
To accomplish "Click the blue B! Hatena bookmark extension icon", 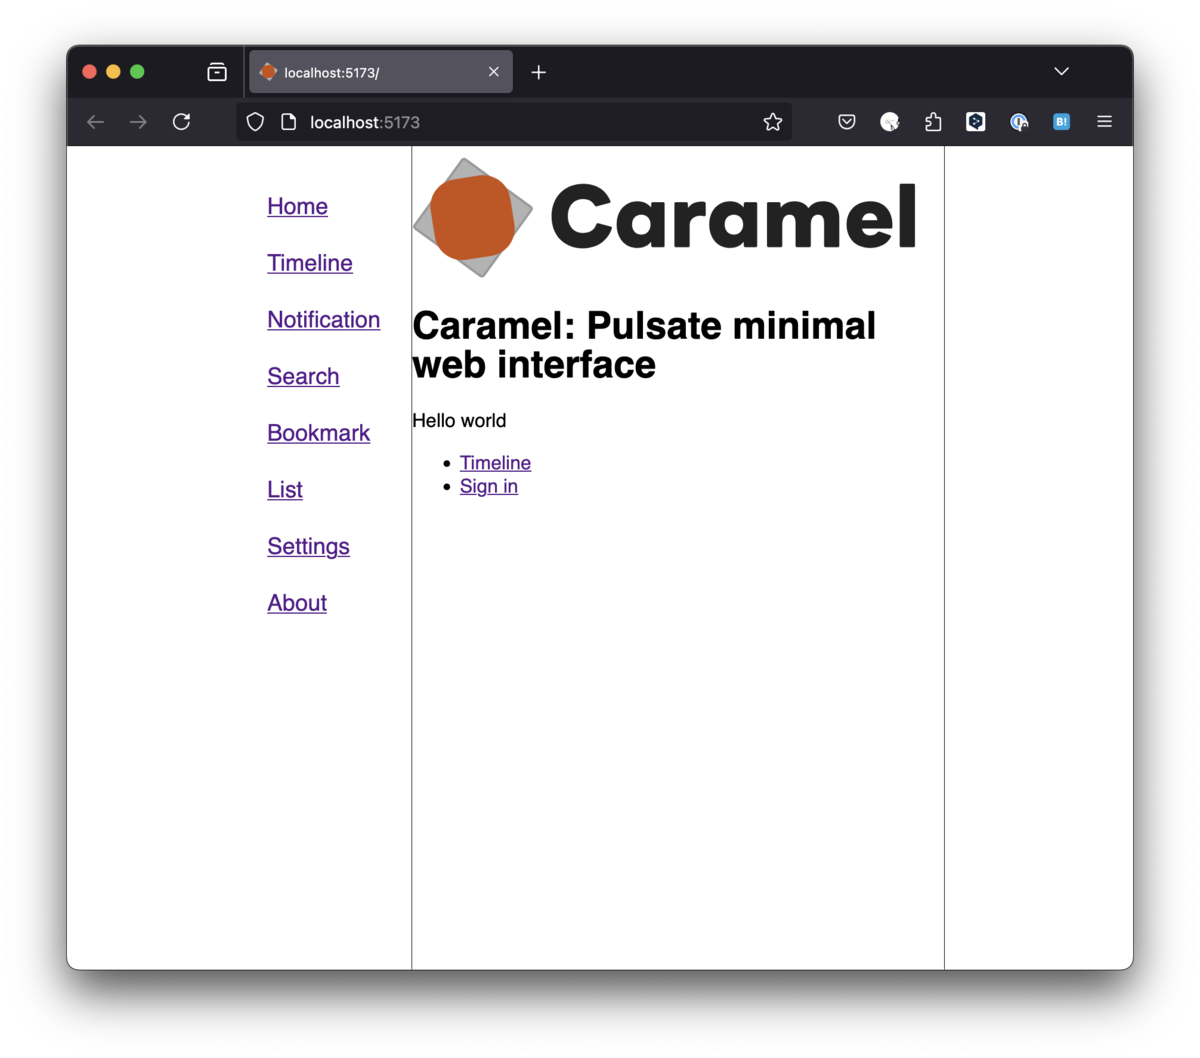I will pyautogui.click(x=1062, y=122).
